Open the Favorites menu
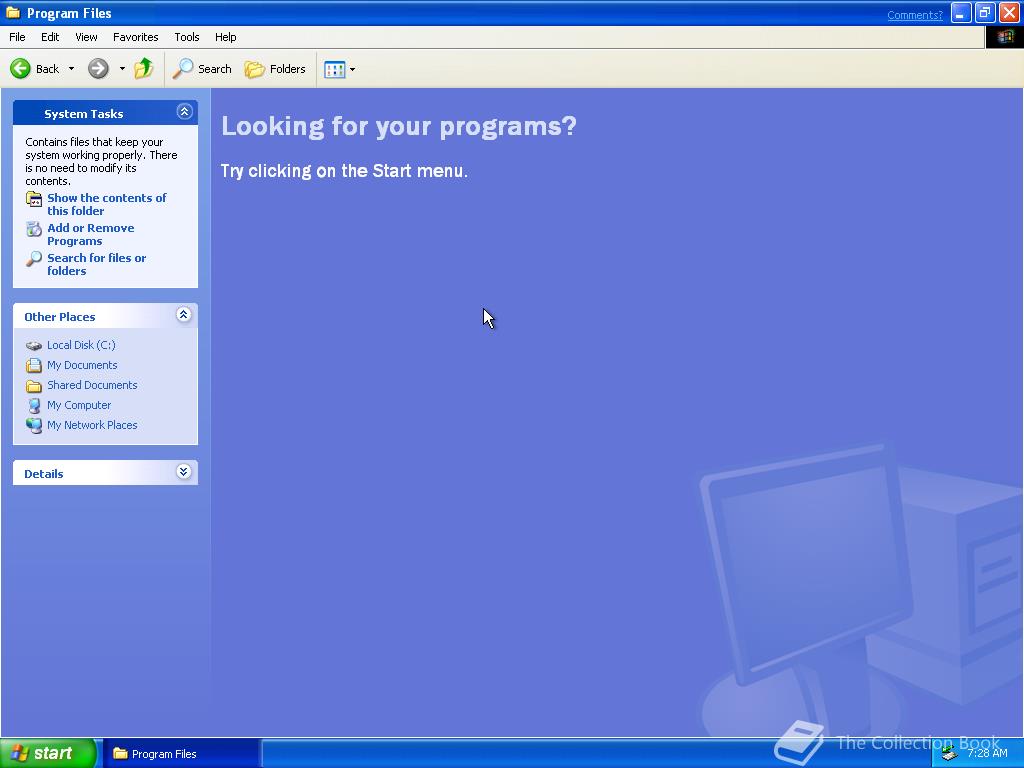This screenshot has width=1024, height=768. pos(136,37)
